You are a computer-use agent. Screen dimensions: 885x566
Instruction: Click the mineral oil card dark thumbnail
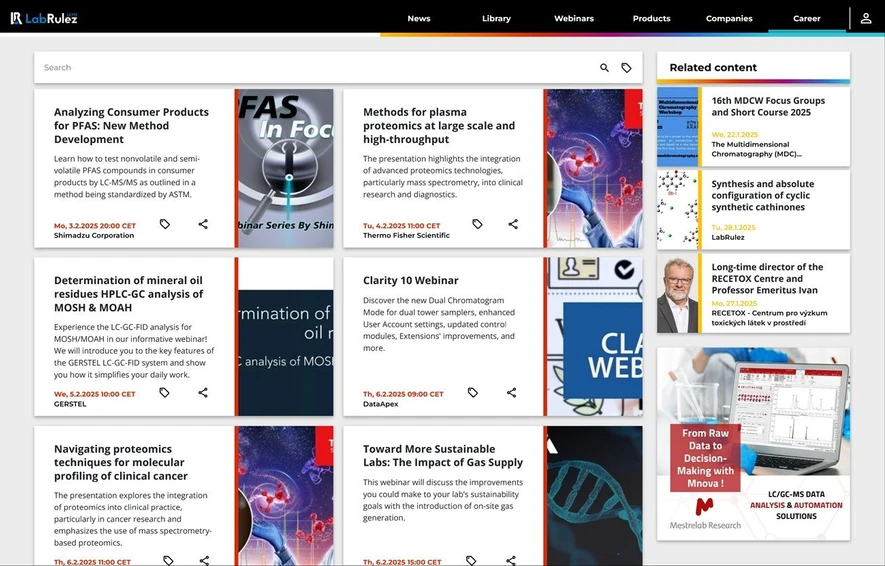(x=286, y=337)
